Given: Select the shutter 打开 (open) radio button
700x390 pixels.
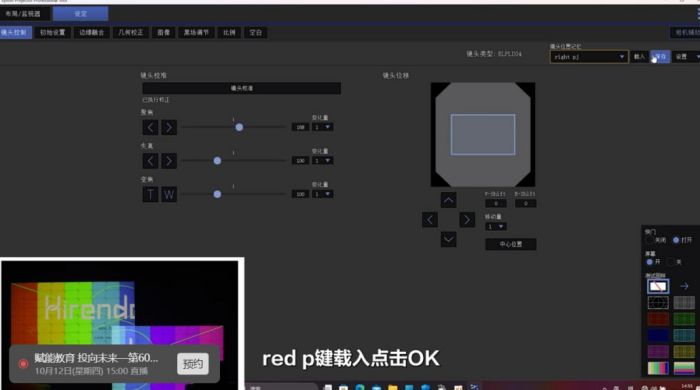Looking at the screenshot, I should click(x=676, y=240).
